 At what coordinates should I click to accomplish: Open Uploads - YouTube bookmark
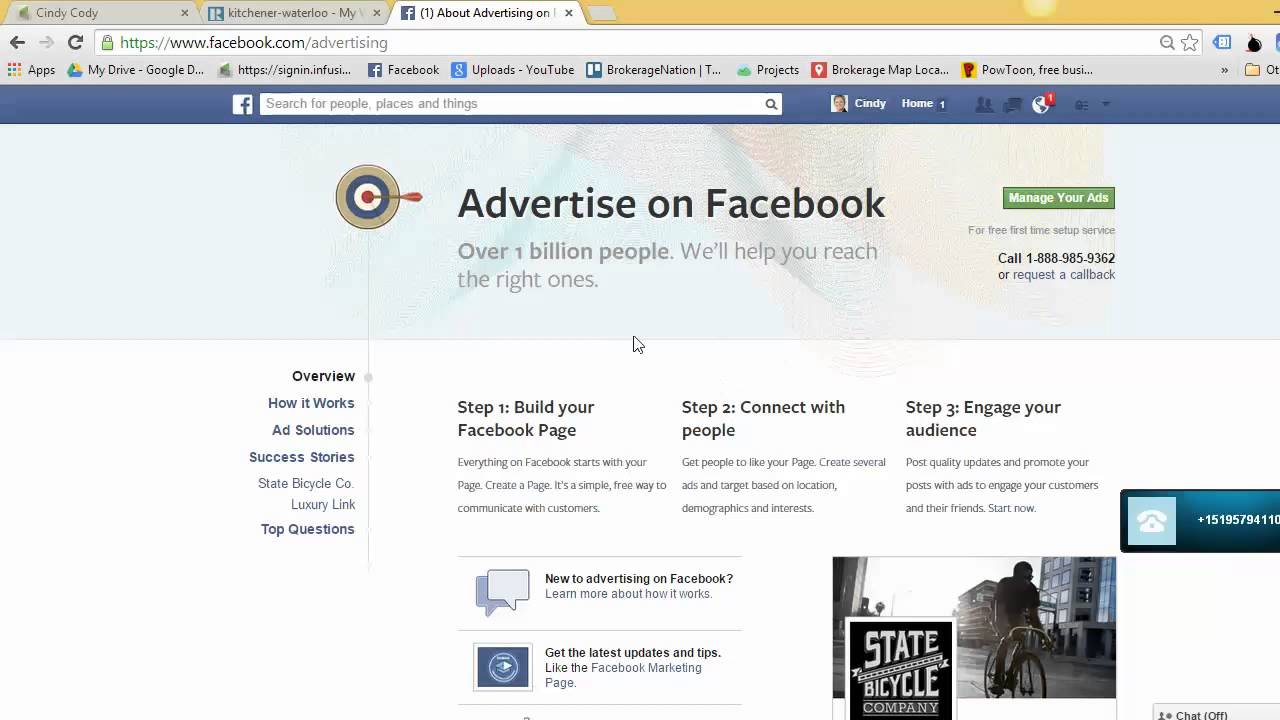click(x=513, y=70)
